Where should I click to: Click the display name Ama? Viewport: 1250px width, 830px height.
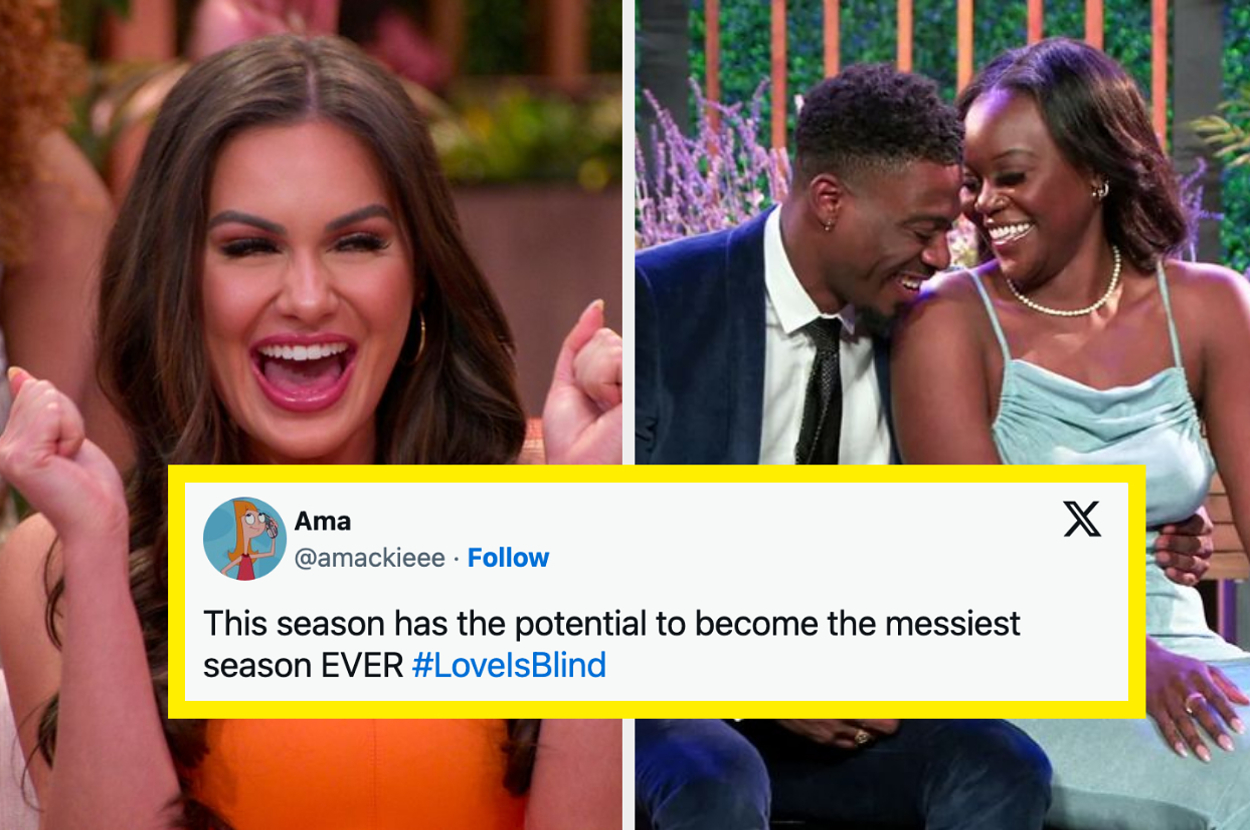tap(322, 520)
